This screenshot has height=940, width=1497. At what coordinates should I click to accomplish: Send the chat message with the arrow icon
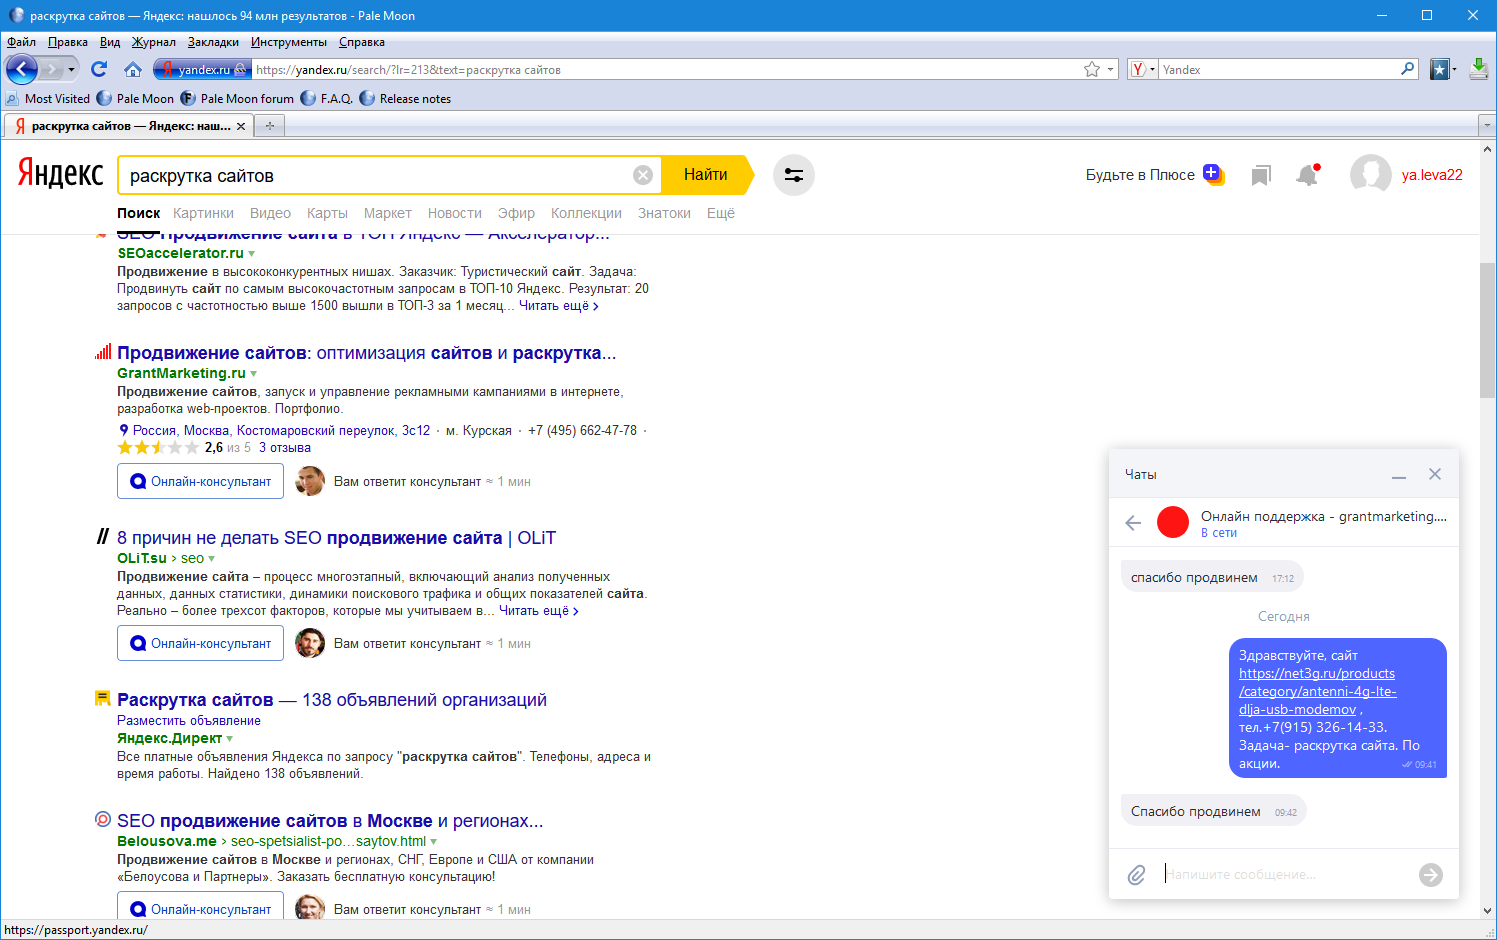1431,875
